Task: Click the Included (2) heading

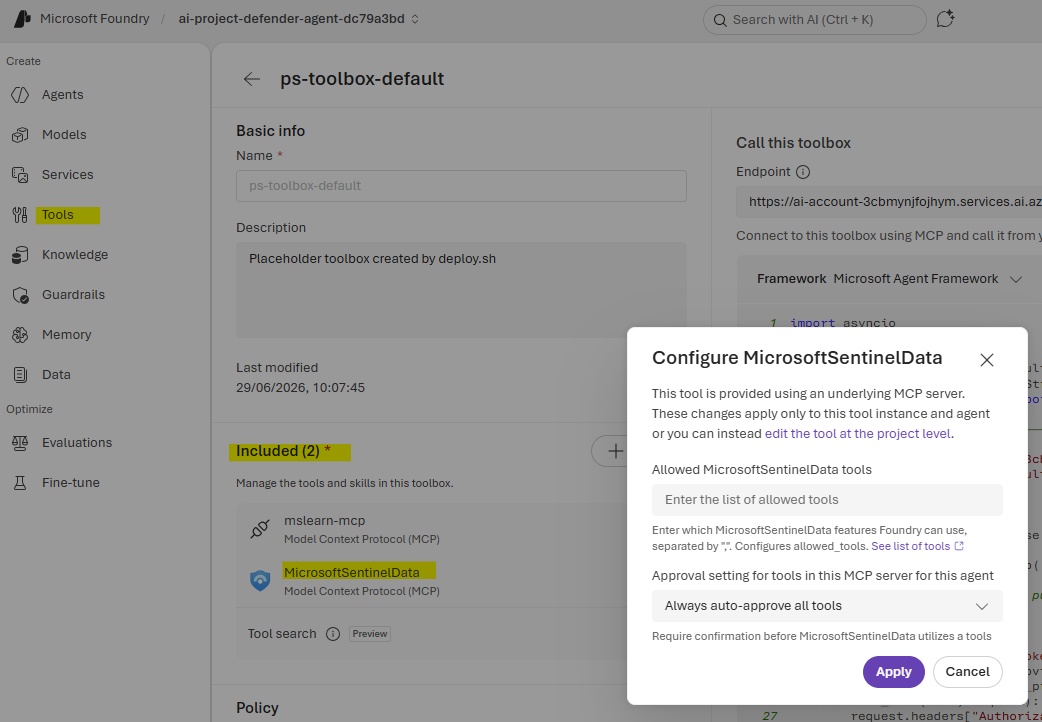Action: click(283, 451)
